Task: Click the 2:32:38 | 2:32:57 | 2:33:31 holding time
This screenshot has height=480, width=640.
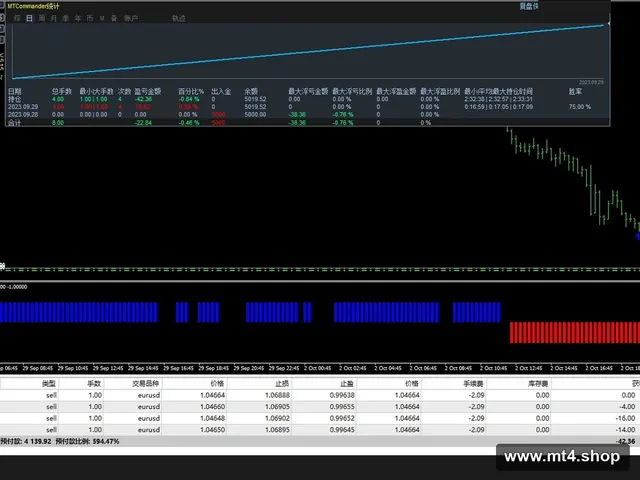Action: 498,99
